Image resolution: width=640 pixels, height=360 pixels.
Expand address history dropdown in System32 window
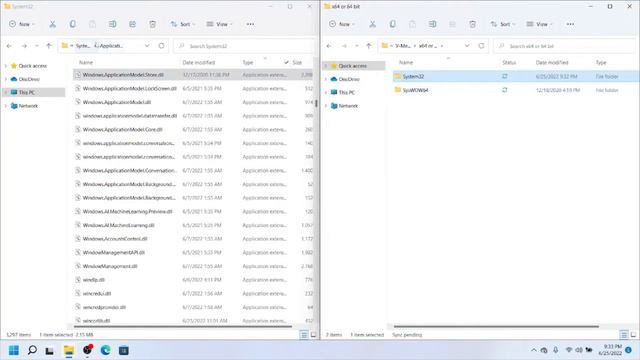(x=147, y=46)
